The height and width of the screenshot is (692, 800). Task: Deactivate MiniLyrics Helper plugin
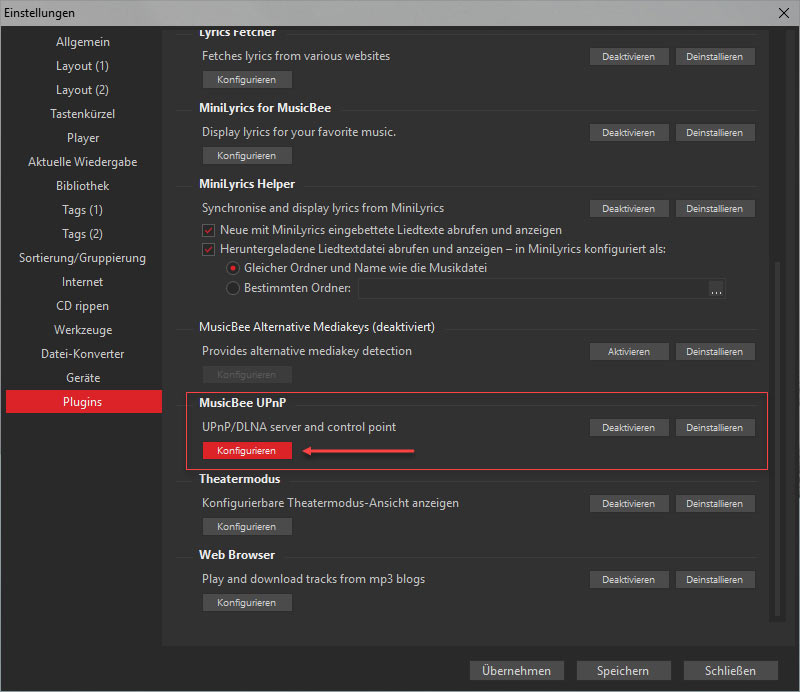tap(629, 209)
